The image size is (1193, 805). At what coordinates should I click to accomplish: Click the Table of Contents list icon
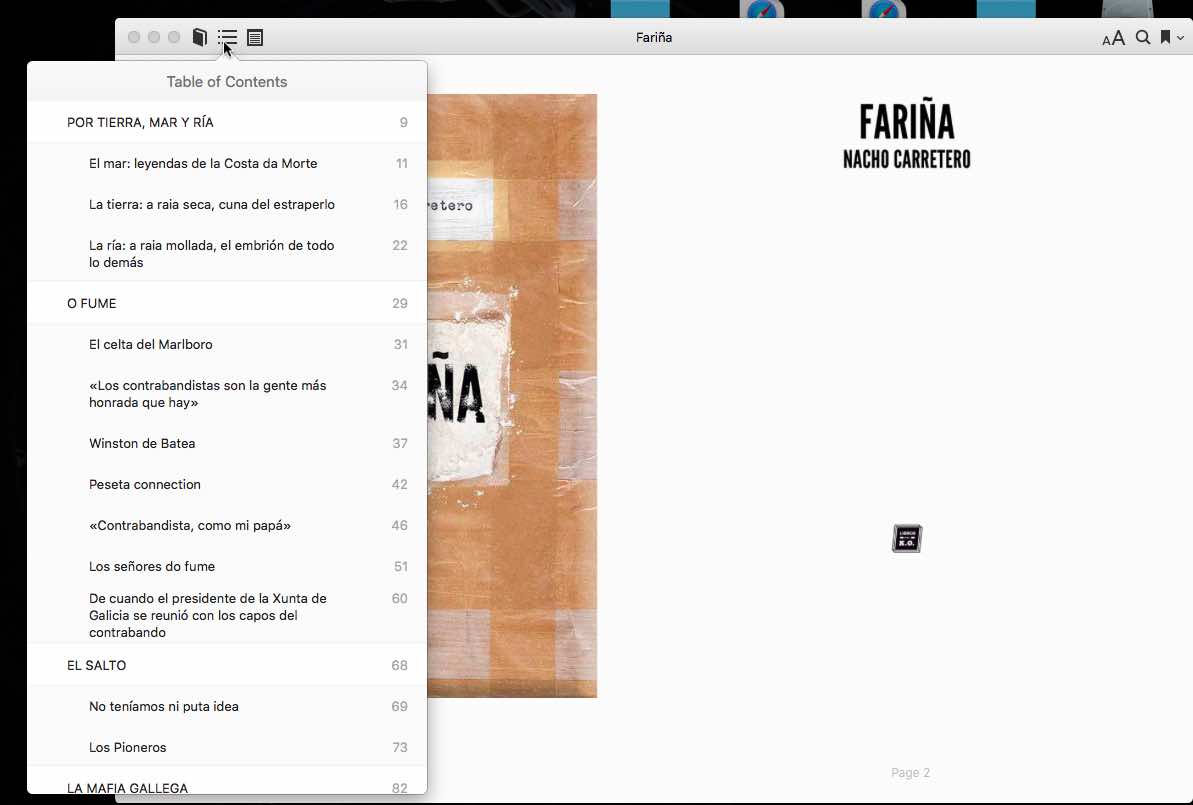pyautogui.click(x=227, y=37)
